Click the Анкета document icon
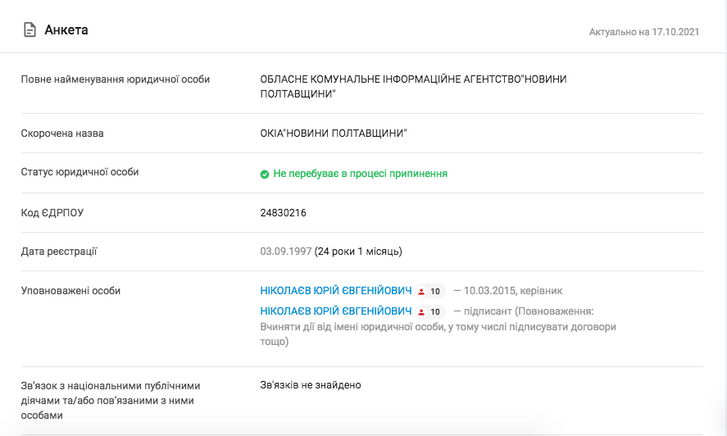 tap(30, 30)
